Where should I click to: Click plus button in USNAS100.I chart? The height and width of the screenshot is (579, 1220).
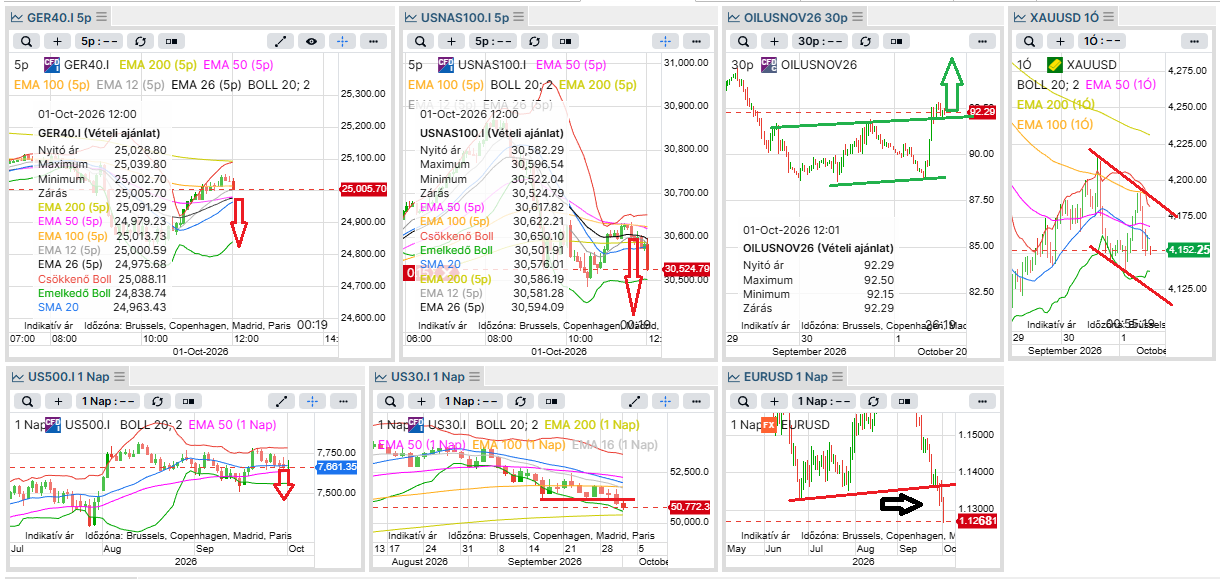click(452, 41)
